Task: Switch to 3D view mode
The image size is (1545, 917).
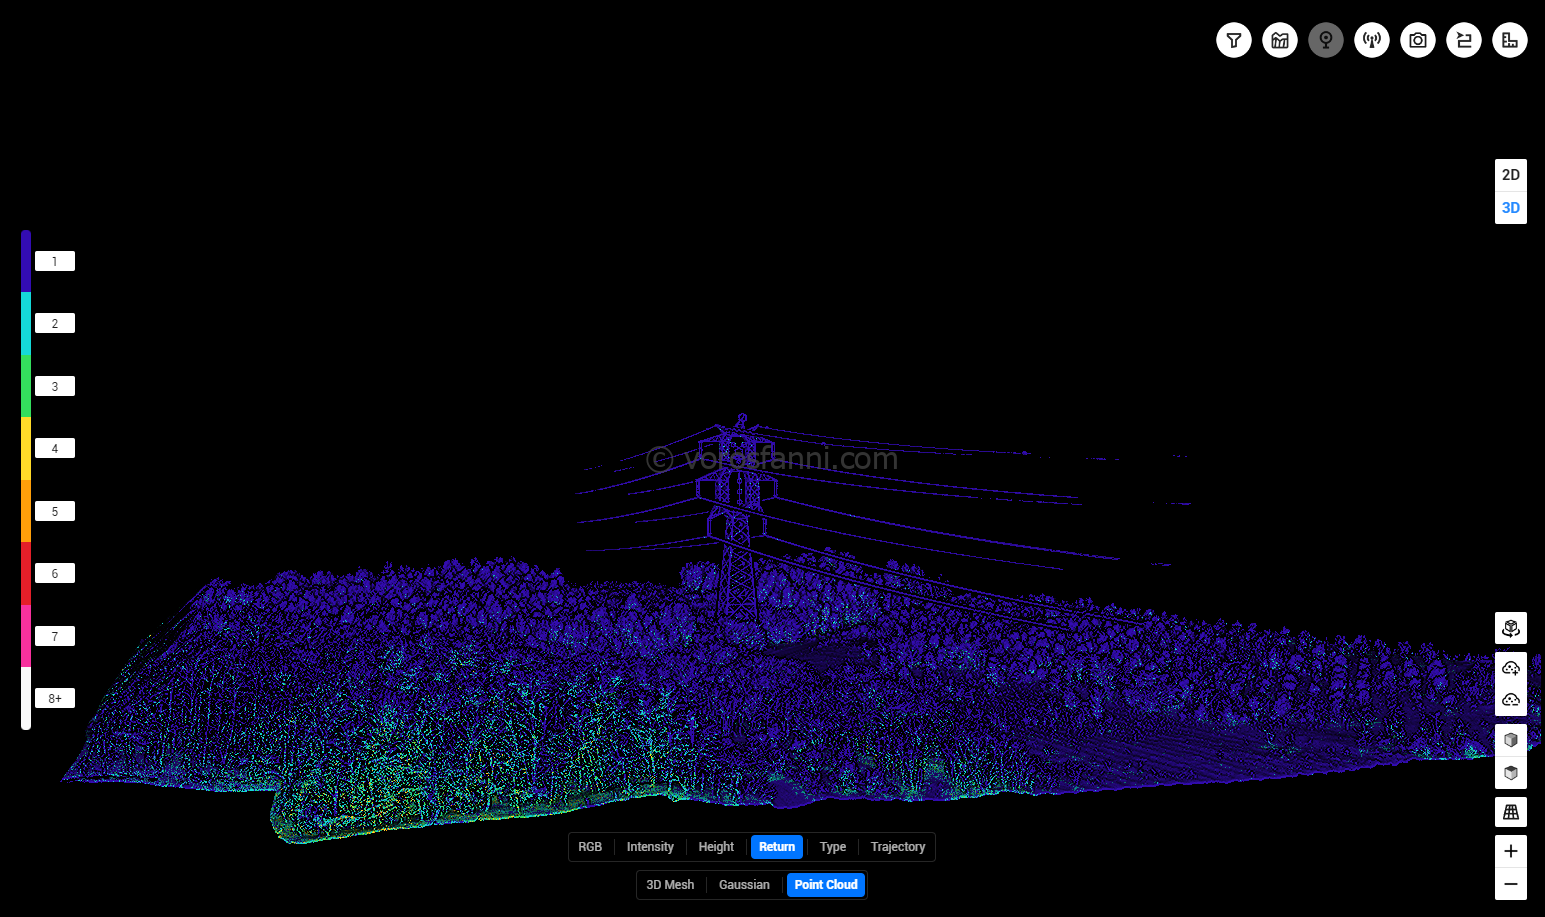Action: (x=1511, y=208)
